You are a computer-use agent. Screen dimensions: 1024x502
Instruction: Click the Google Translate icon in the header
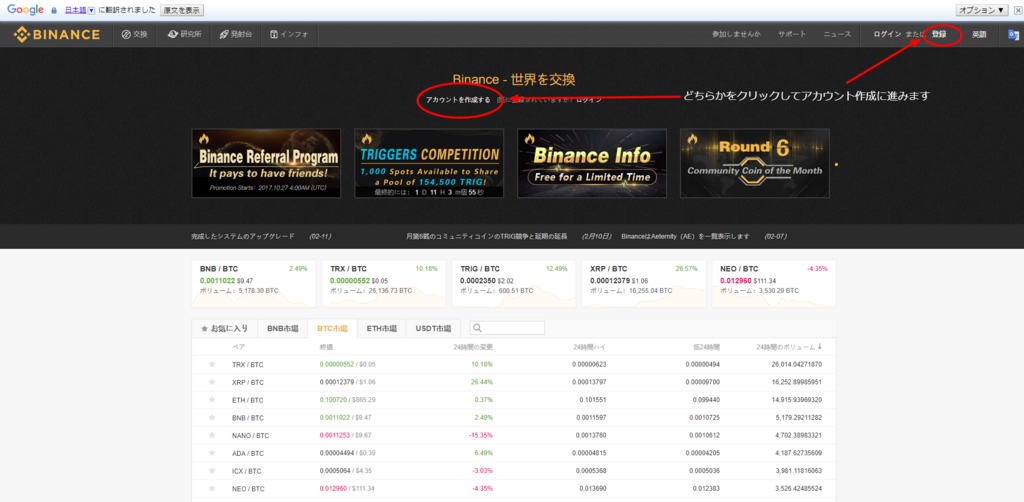point(1013,34)
